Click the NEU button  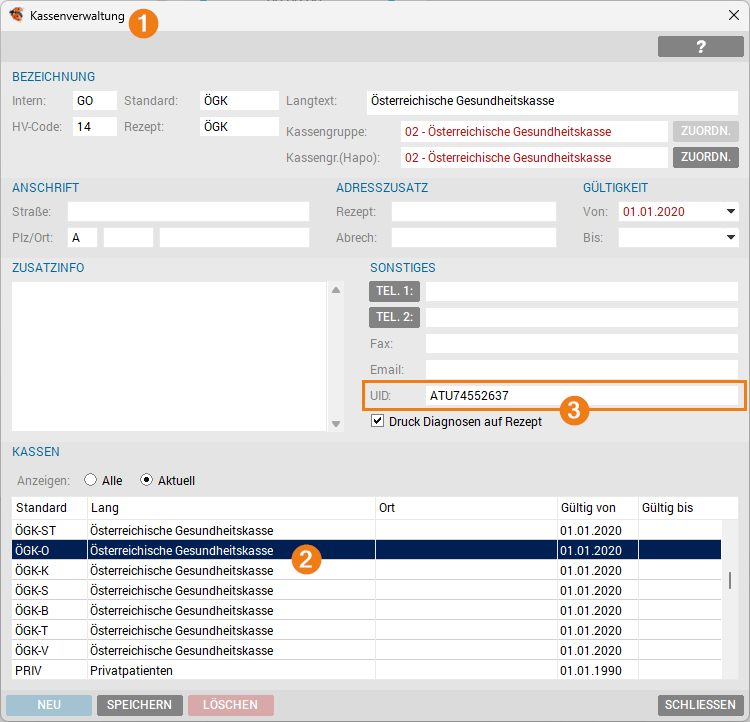tap(48, 705)
